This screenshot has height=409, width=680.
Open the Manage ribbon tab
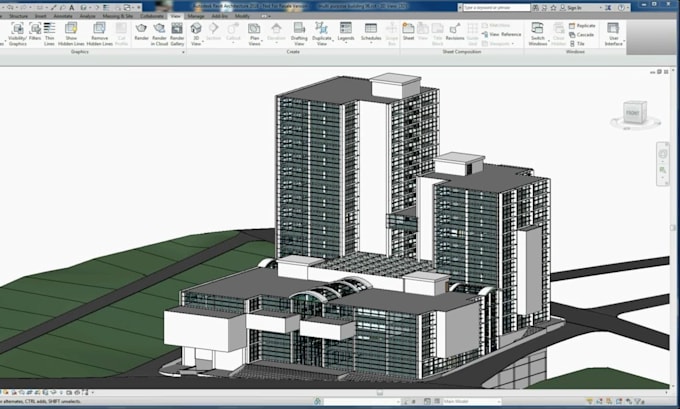[x=196, y=16]
